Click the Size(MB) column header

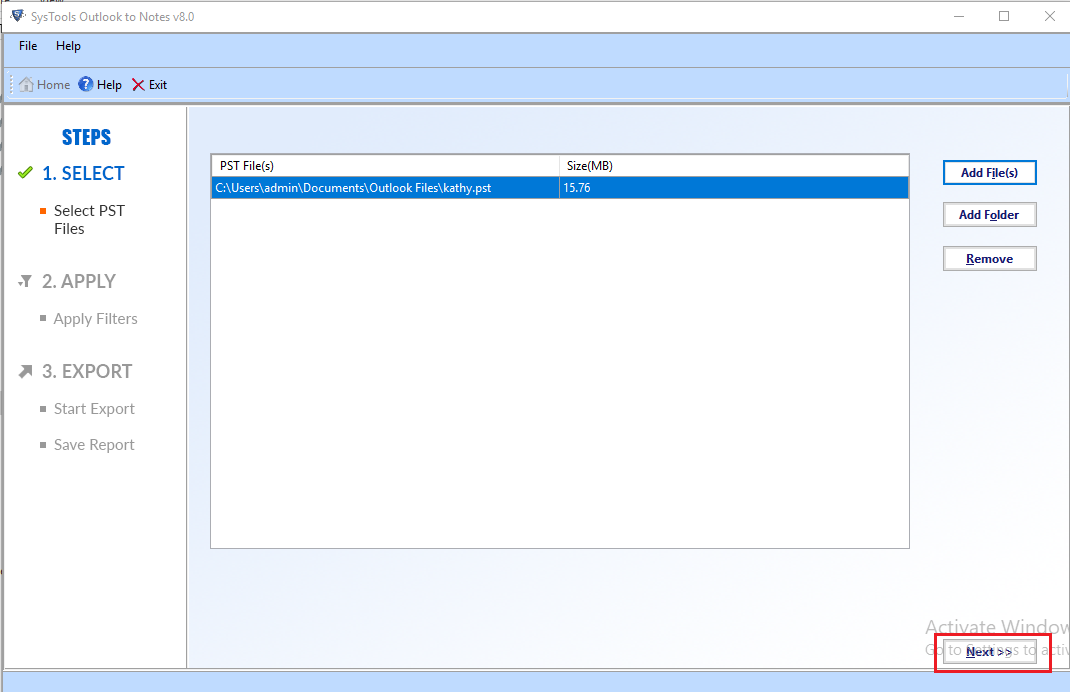734,166
